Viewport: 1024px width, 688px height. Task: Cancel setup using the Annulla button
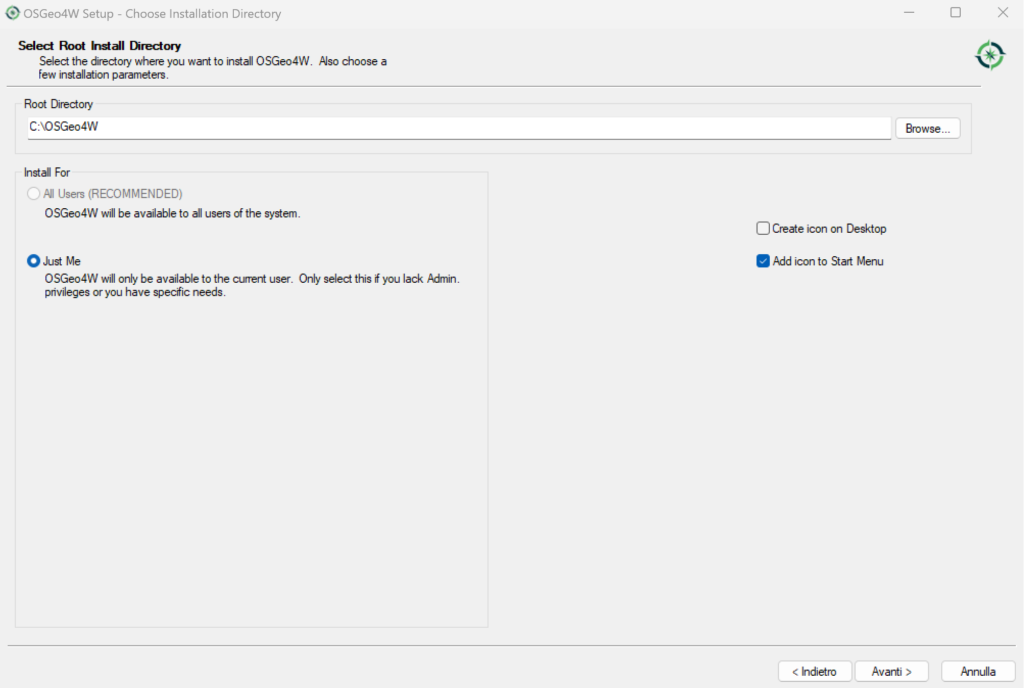[x=978, y=671]
